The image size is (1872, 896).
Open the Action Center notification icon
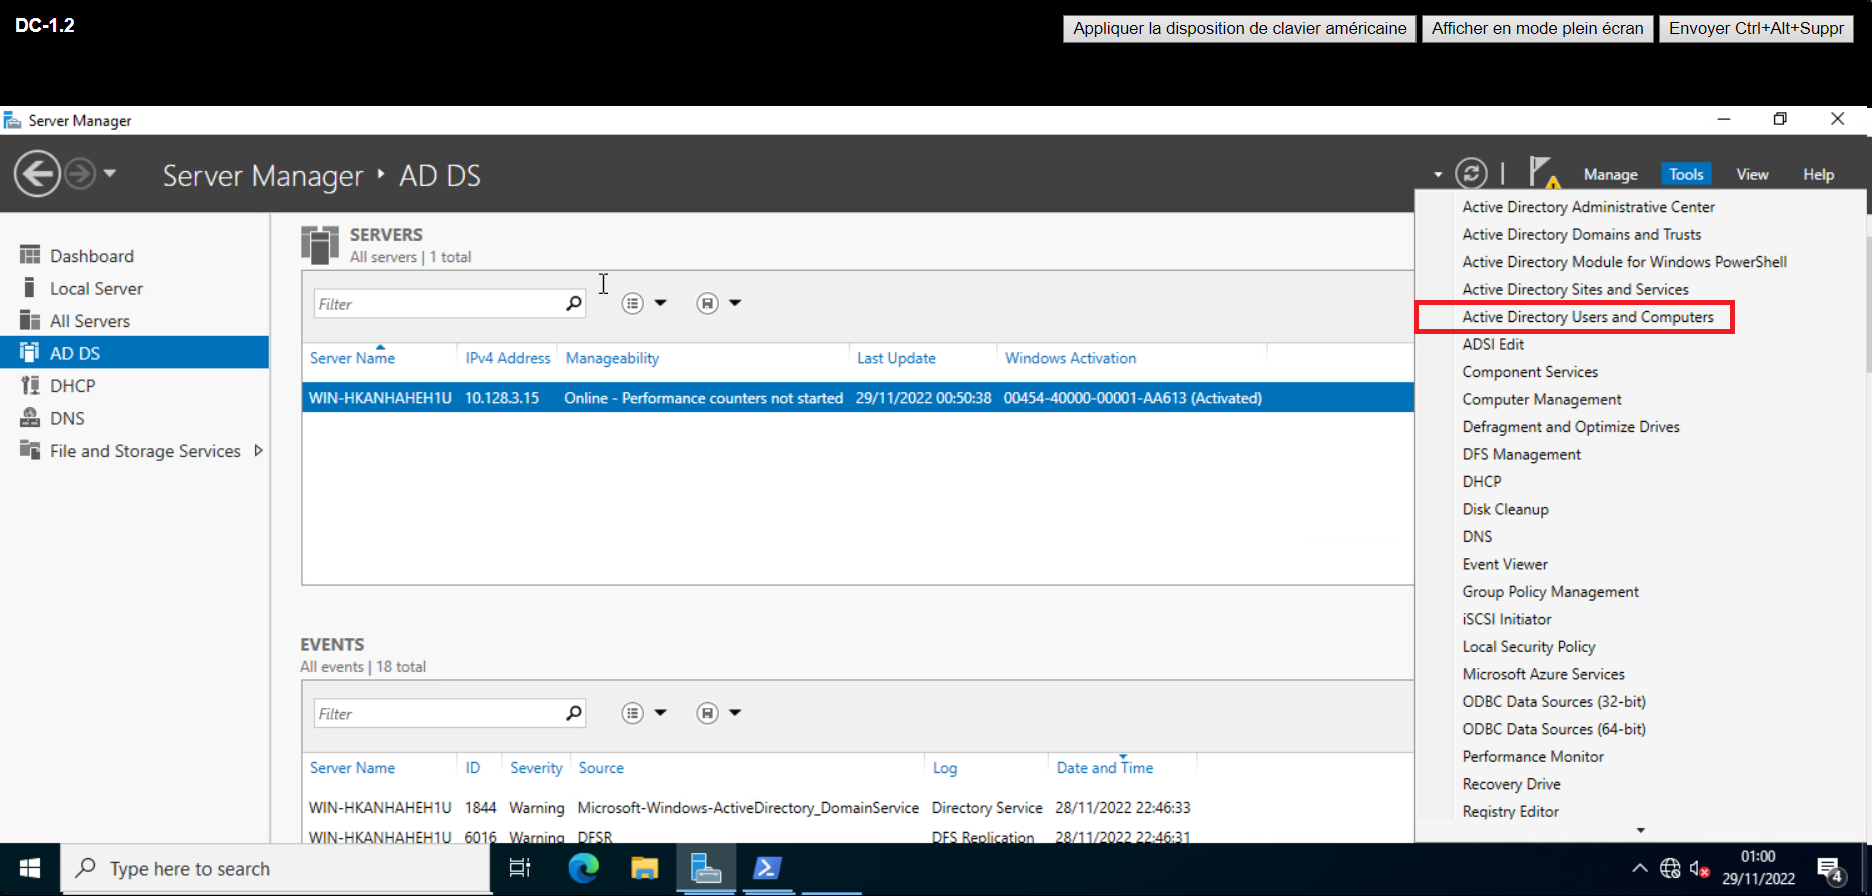tap(1831, 869)
